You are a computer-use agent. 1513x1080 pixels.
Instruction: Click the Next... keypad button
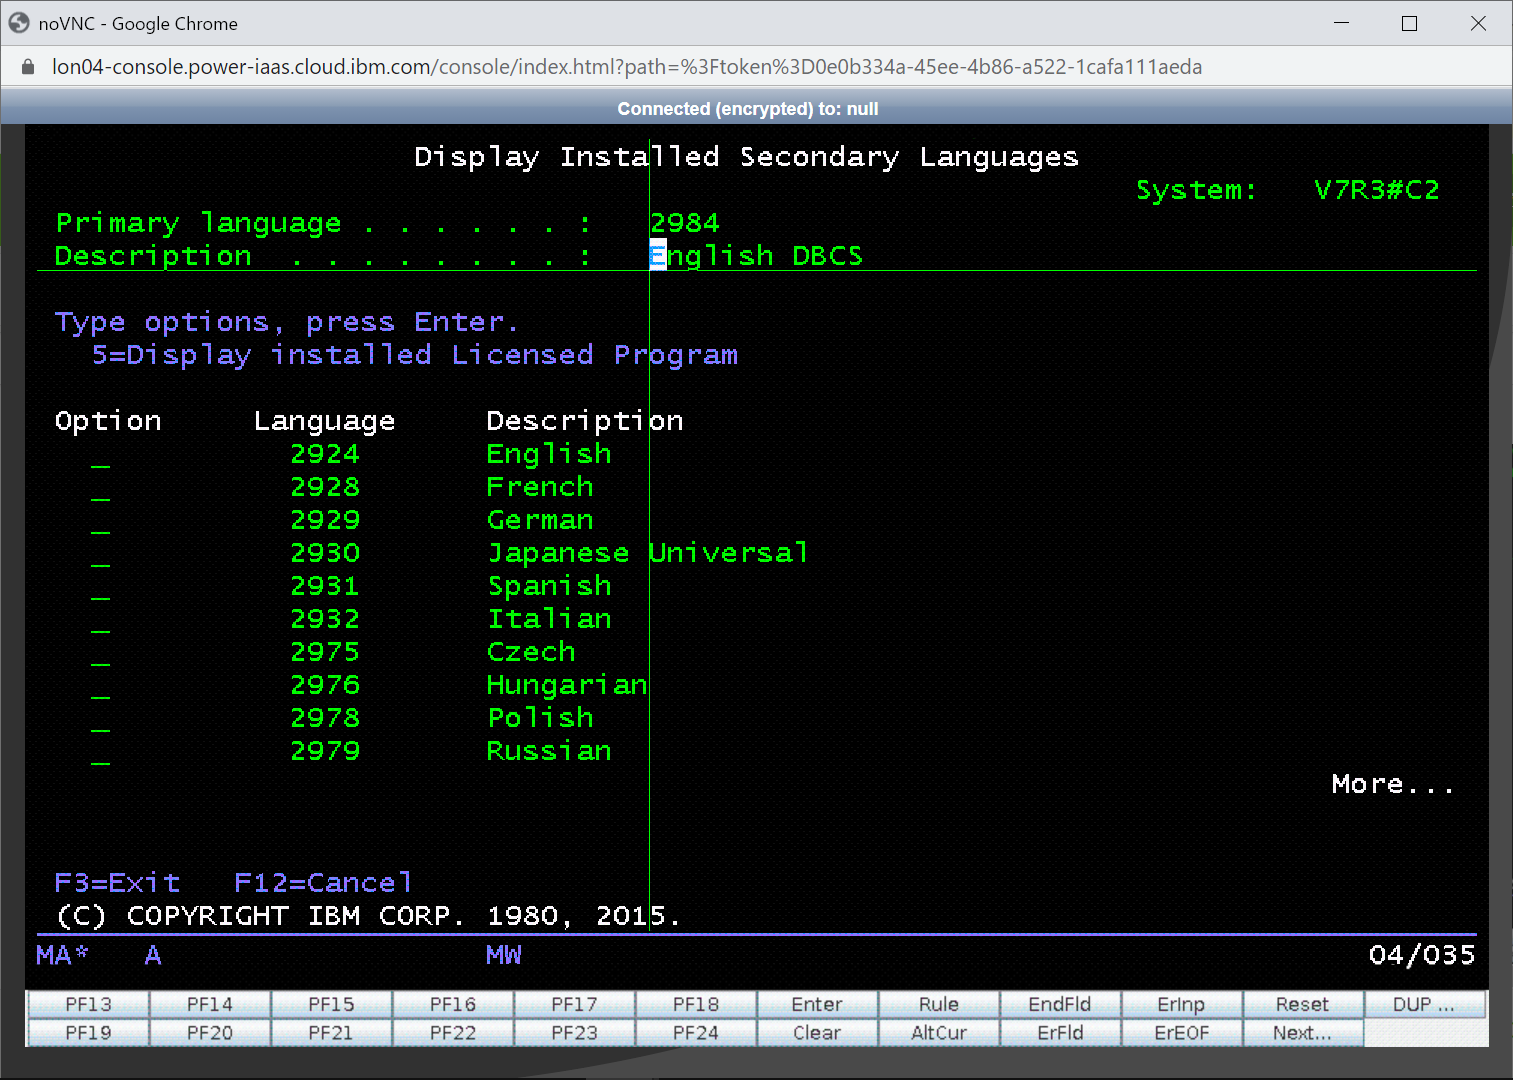[1303, 1033]
